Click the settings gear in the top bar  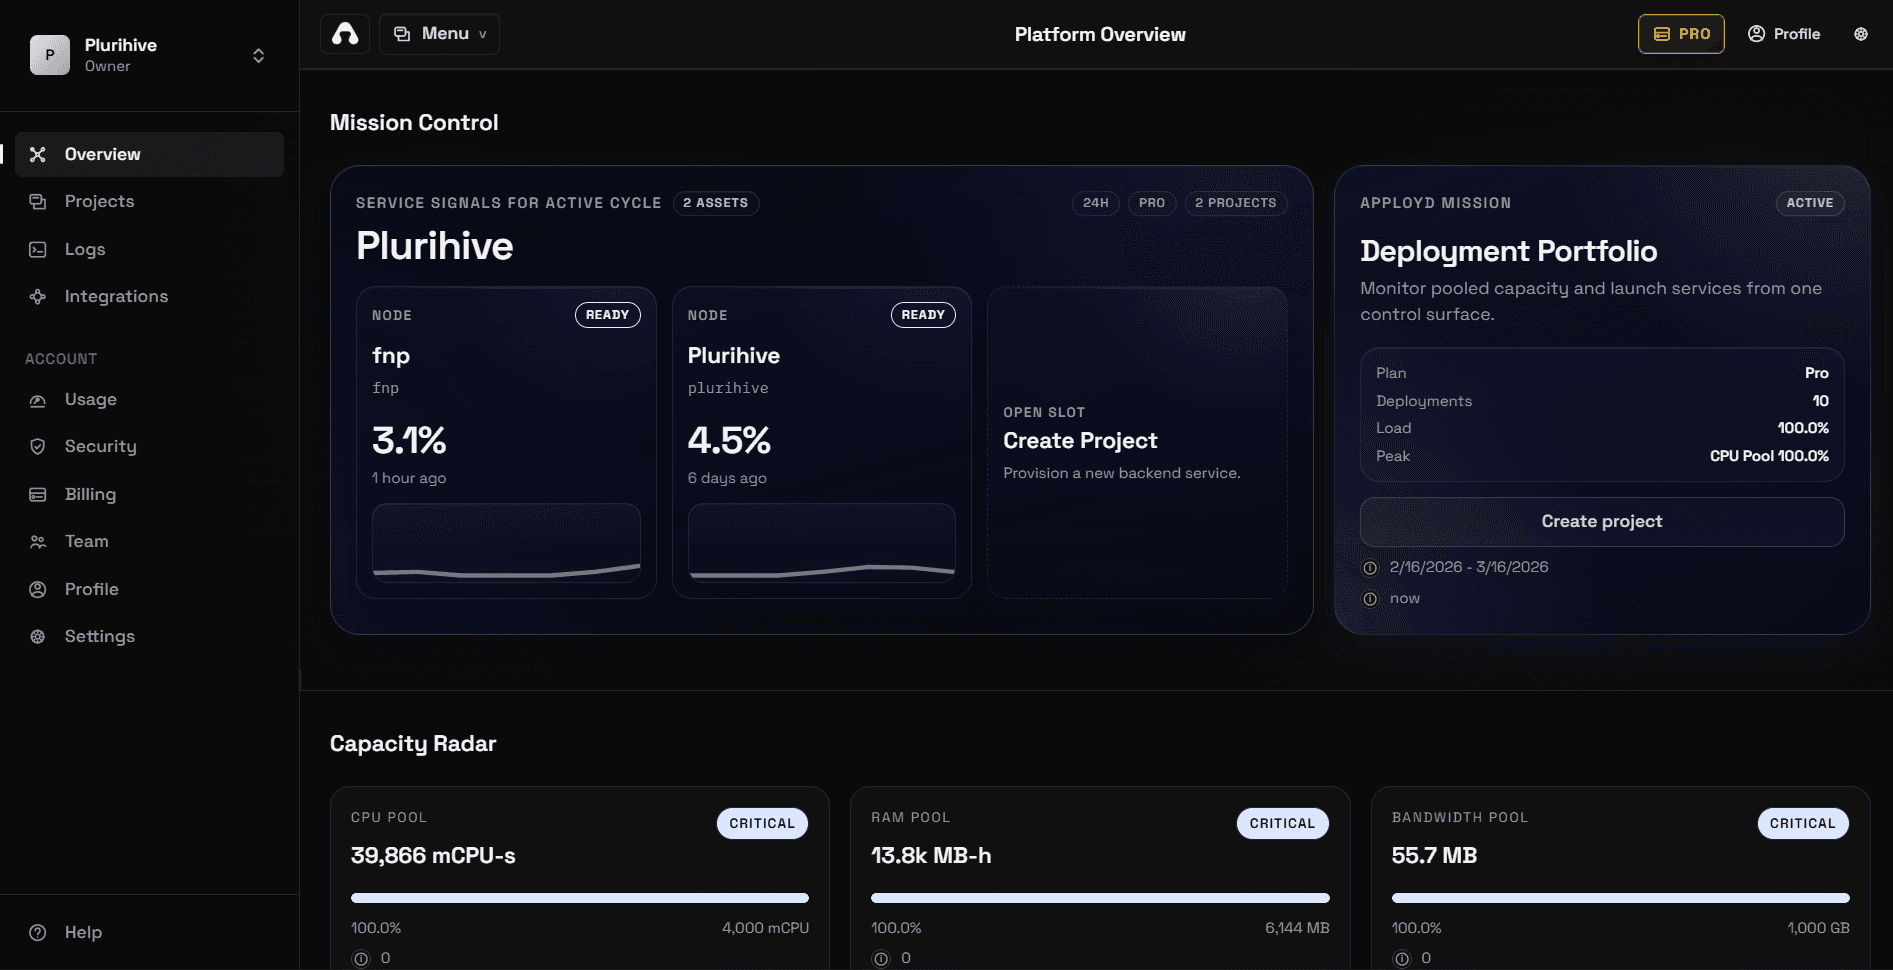tap(1860, 33)
